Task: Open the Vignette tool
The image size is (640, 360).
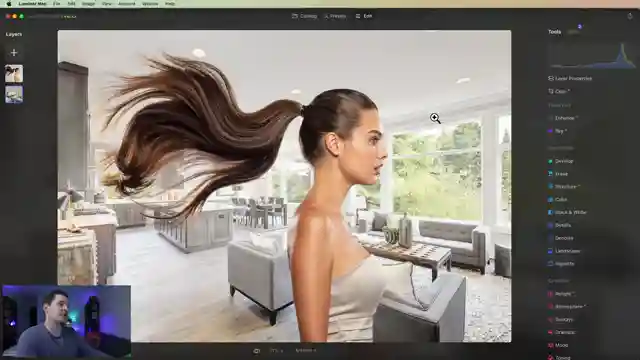Action: click(x=562, y=264)
